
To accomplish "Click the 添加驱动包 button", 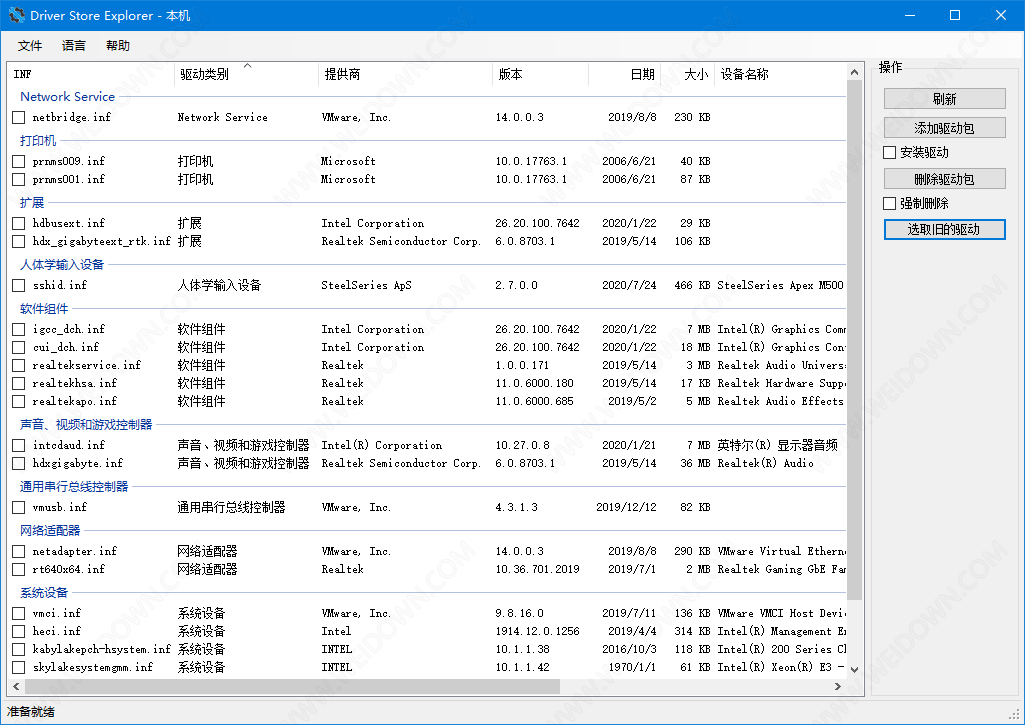I will (944, 128).
